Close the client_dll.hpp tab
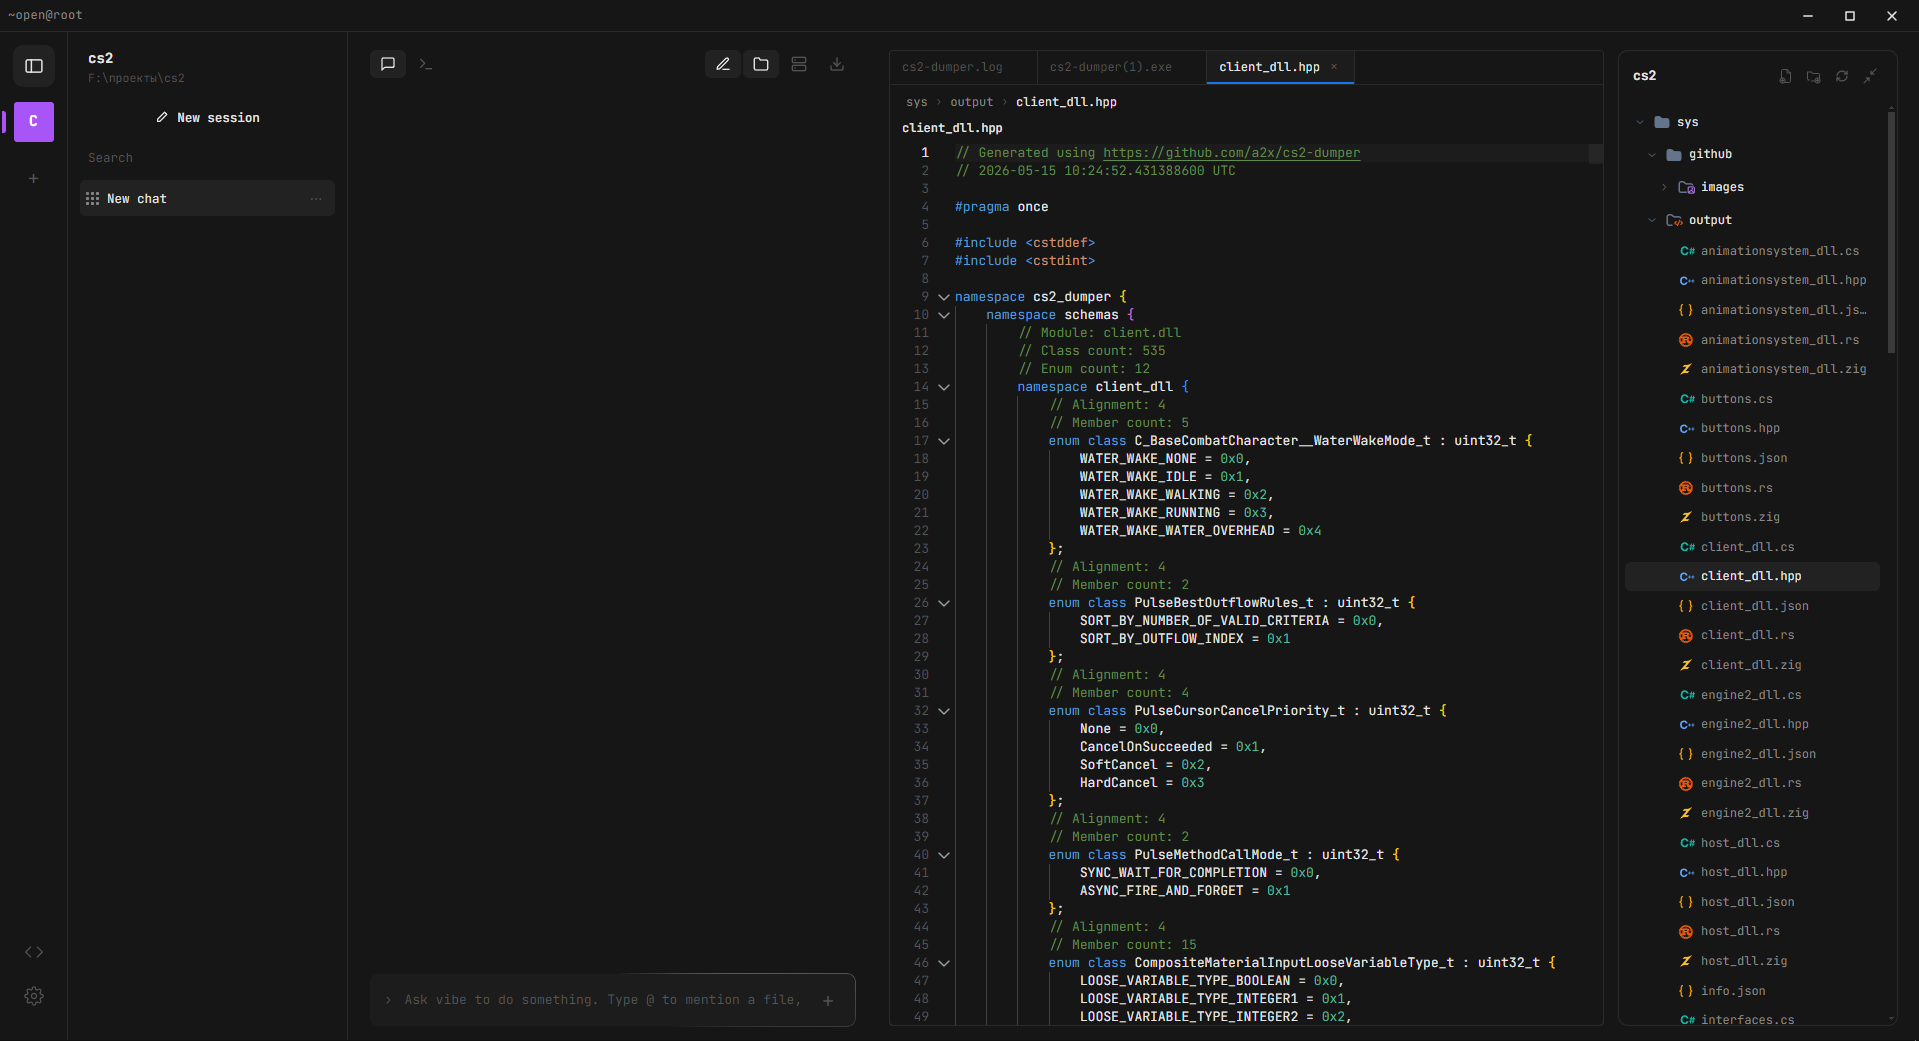Image resolution: width=1919 pixels, height=1041 pixels. (x=1334, y=67)
